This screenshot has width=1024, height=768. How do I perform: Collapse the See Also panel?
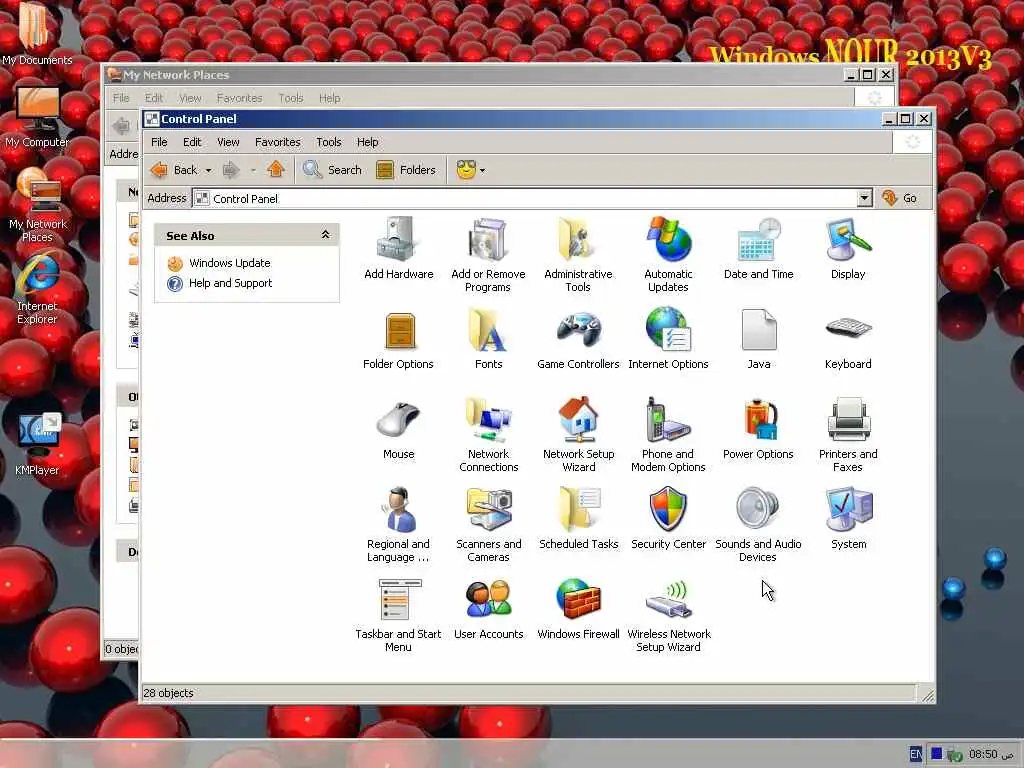[x=325, y=234]
